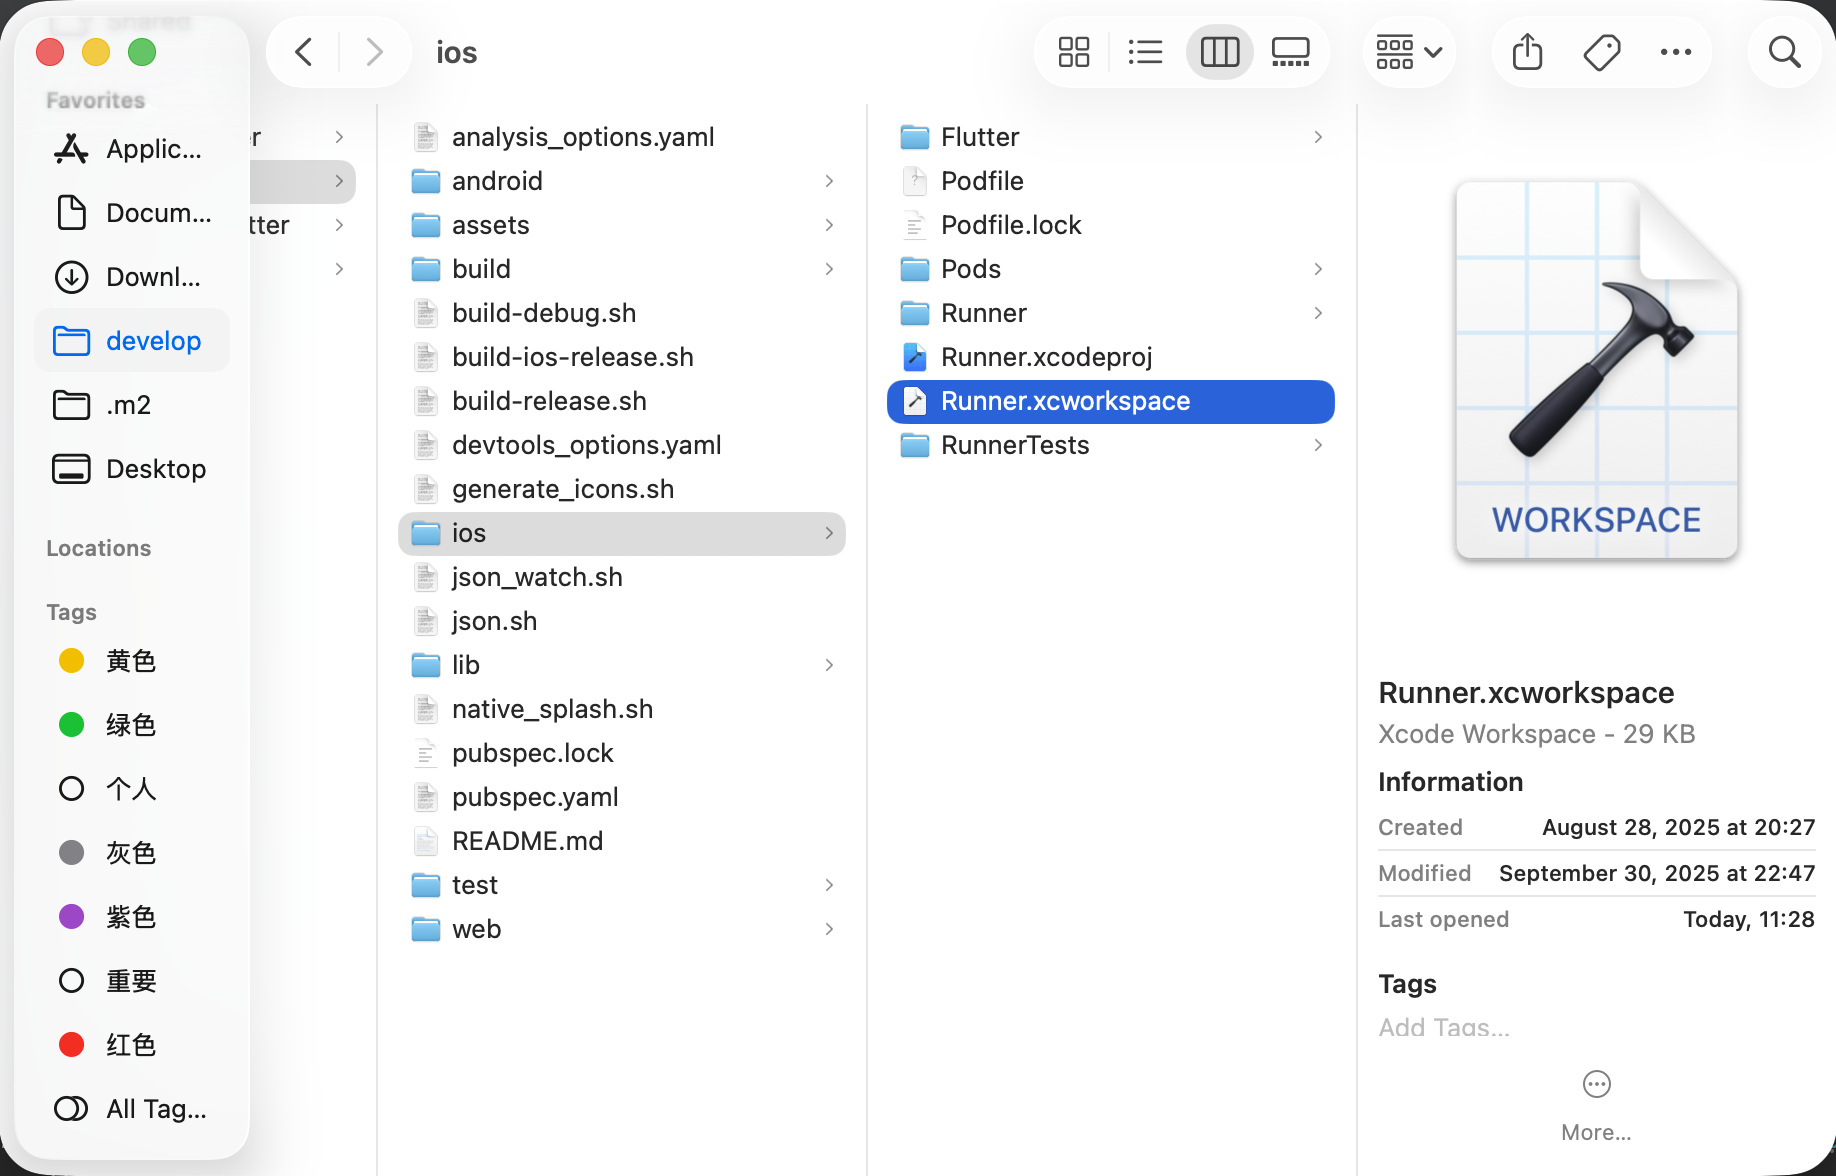The image size is (1836, 1176).
Task: Click the red tag dot
Action: pos(72,1045)
